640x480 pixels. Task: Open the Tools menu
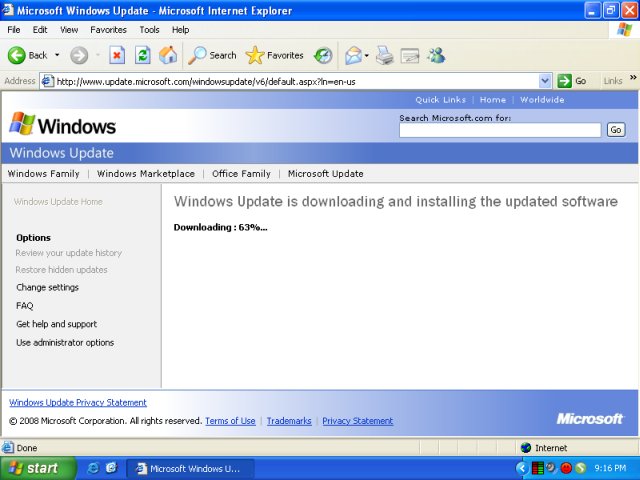149,30
